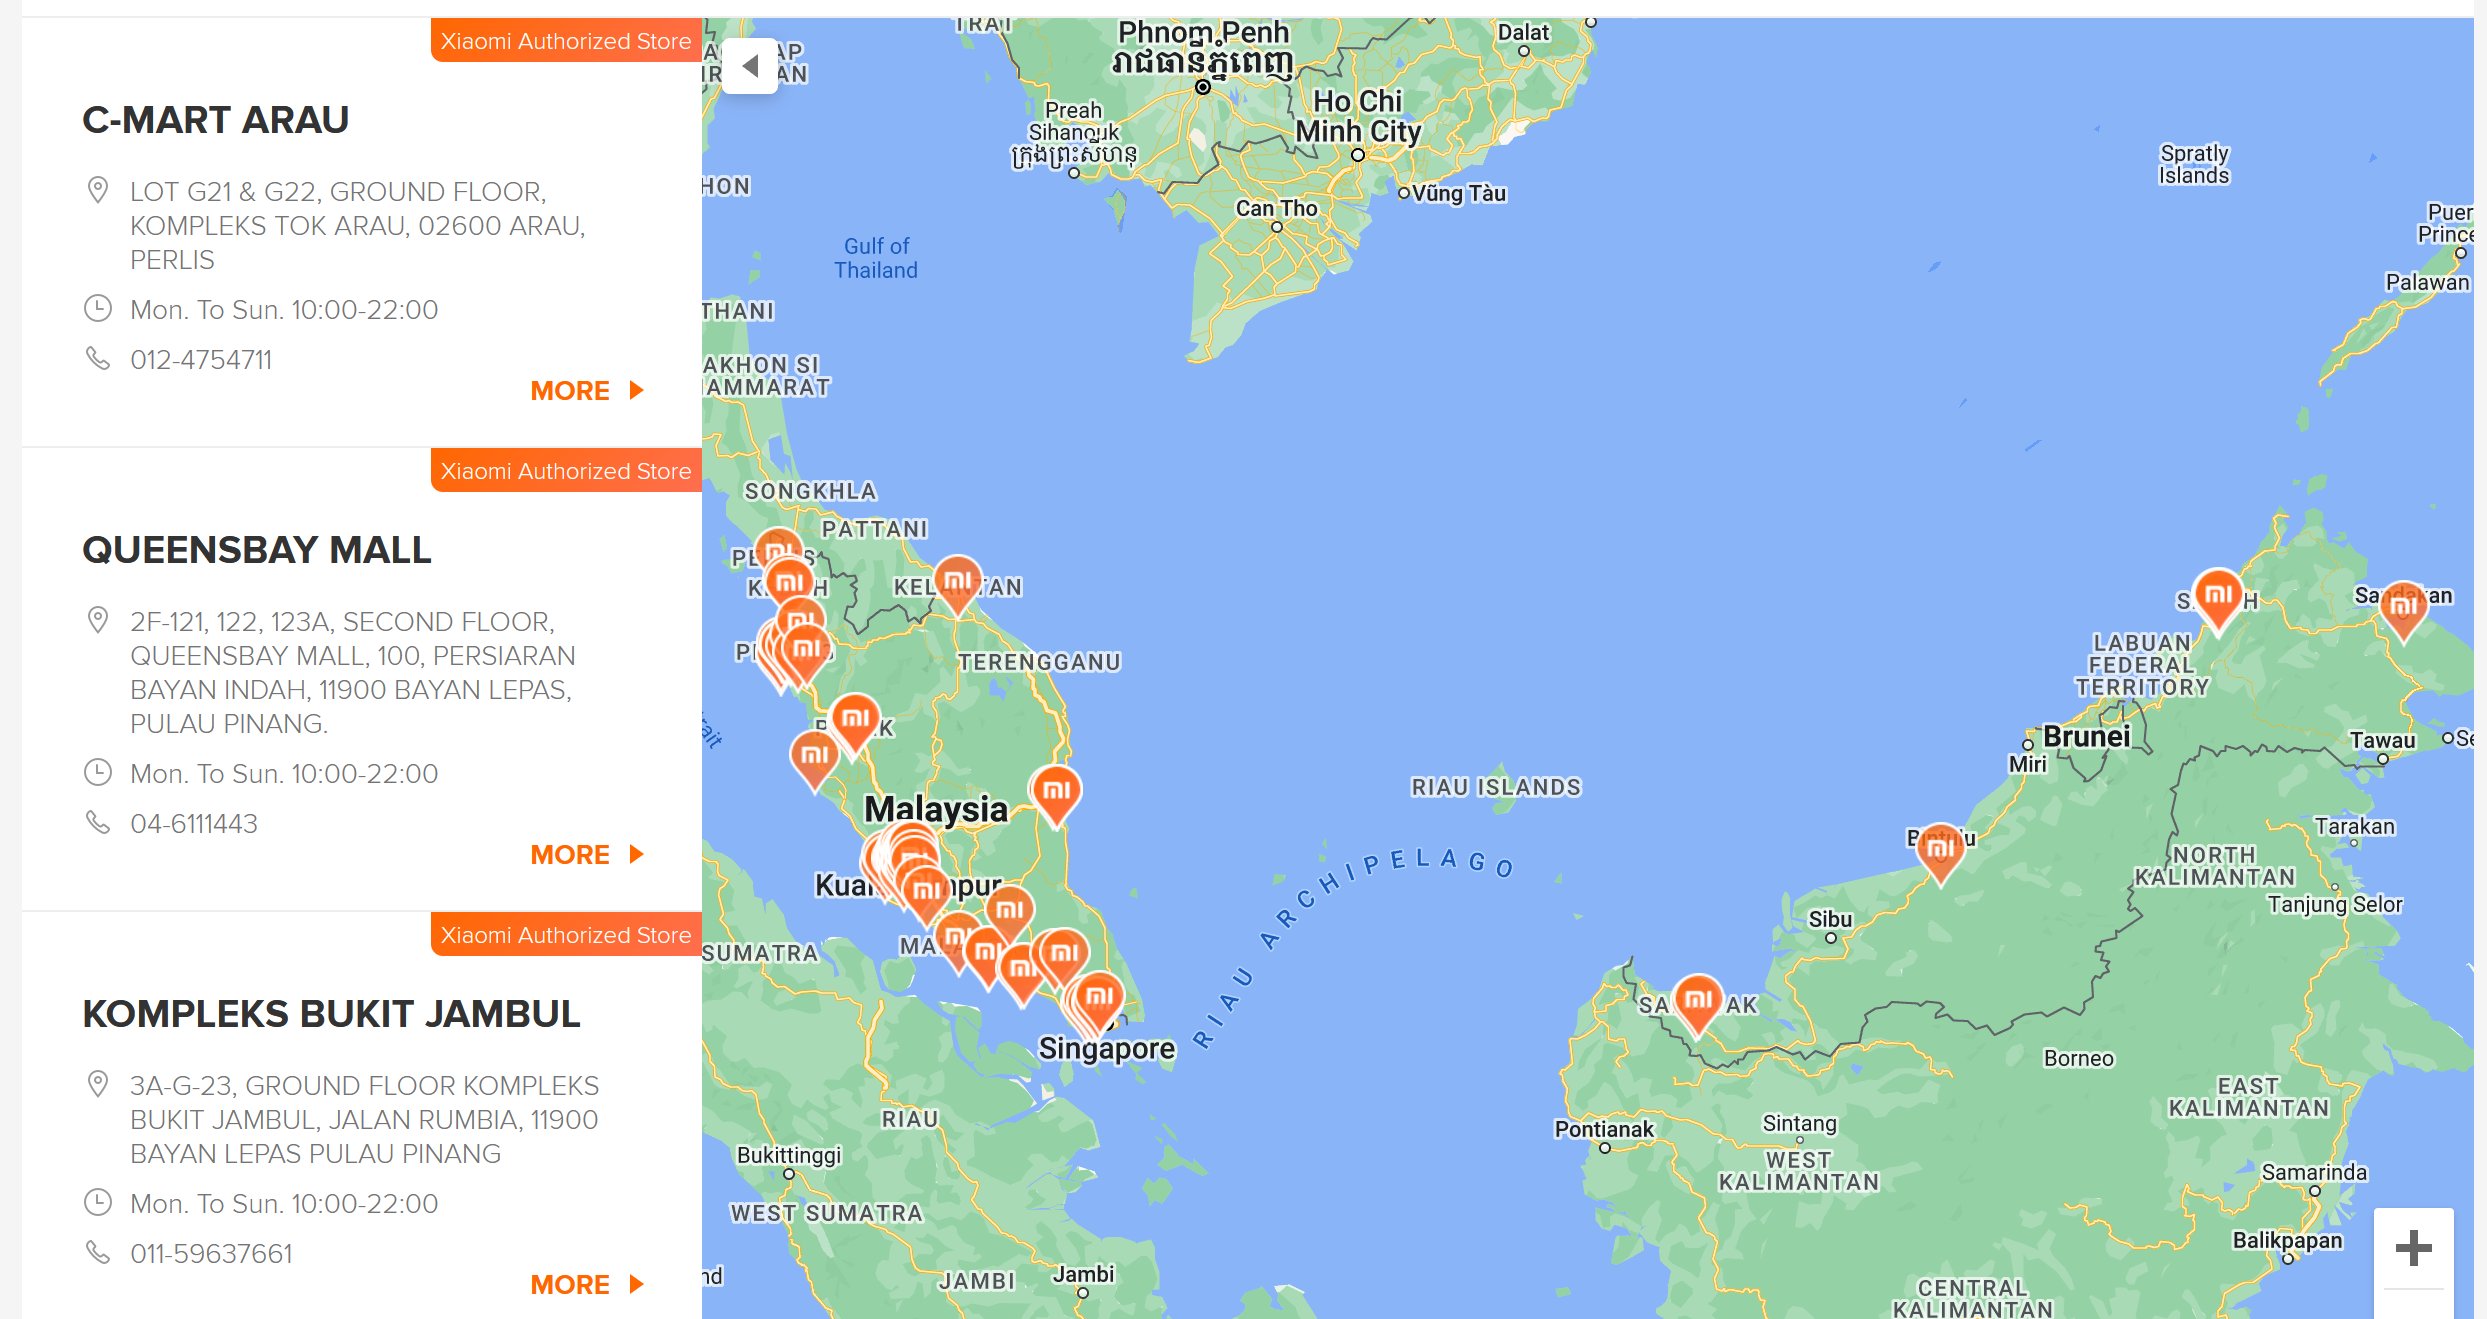This screenshot has width=2487, height=1319.
Task: Select the store marker over Sabah
Action: 2217,598
